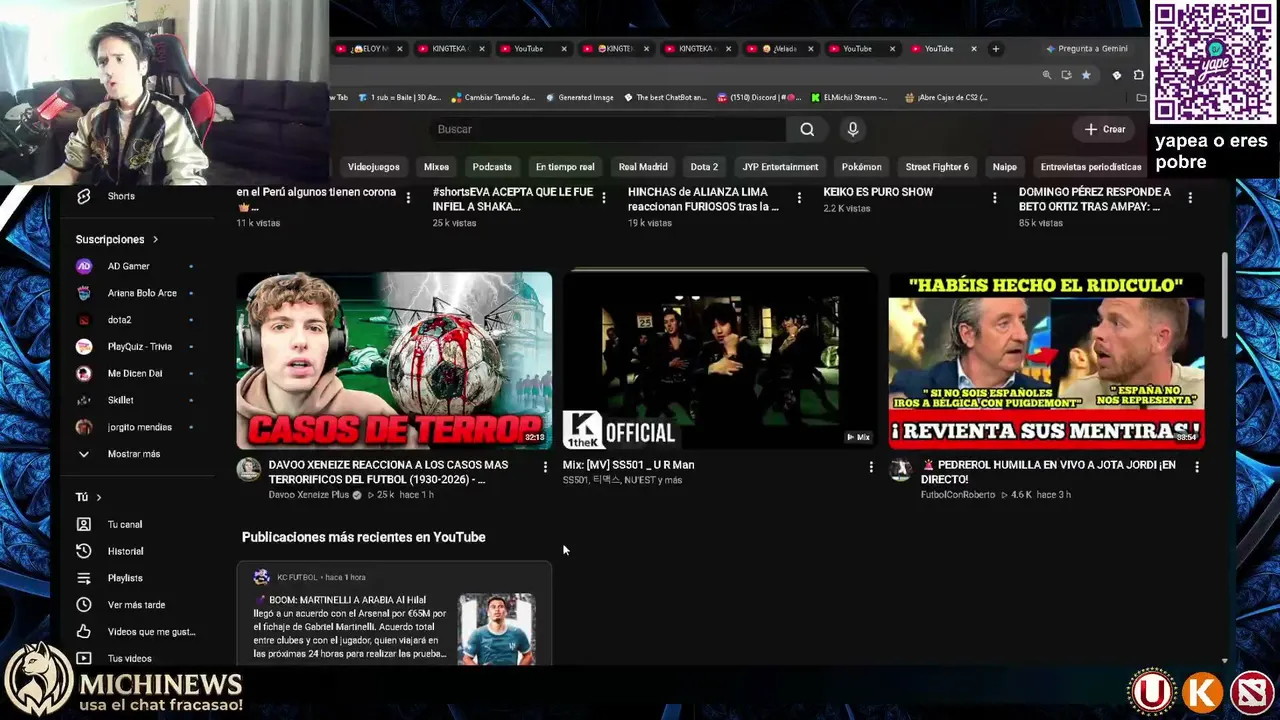1280x720 pixels.
Task: Click the Davoo Xeneize Plus channel avatar
Action: coord(248,470)
